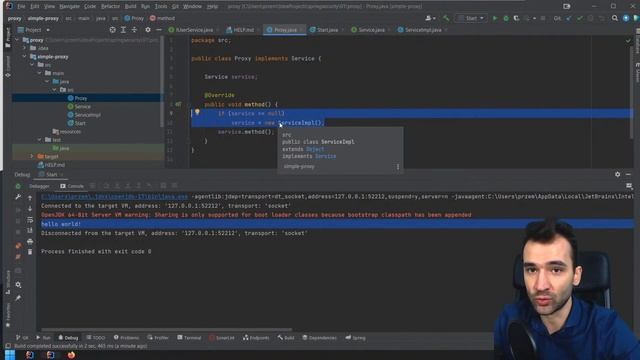
Task: Click the debug settings gear in left sidebar
Action: [18, 285]
